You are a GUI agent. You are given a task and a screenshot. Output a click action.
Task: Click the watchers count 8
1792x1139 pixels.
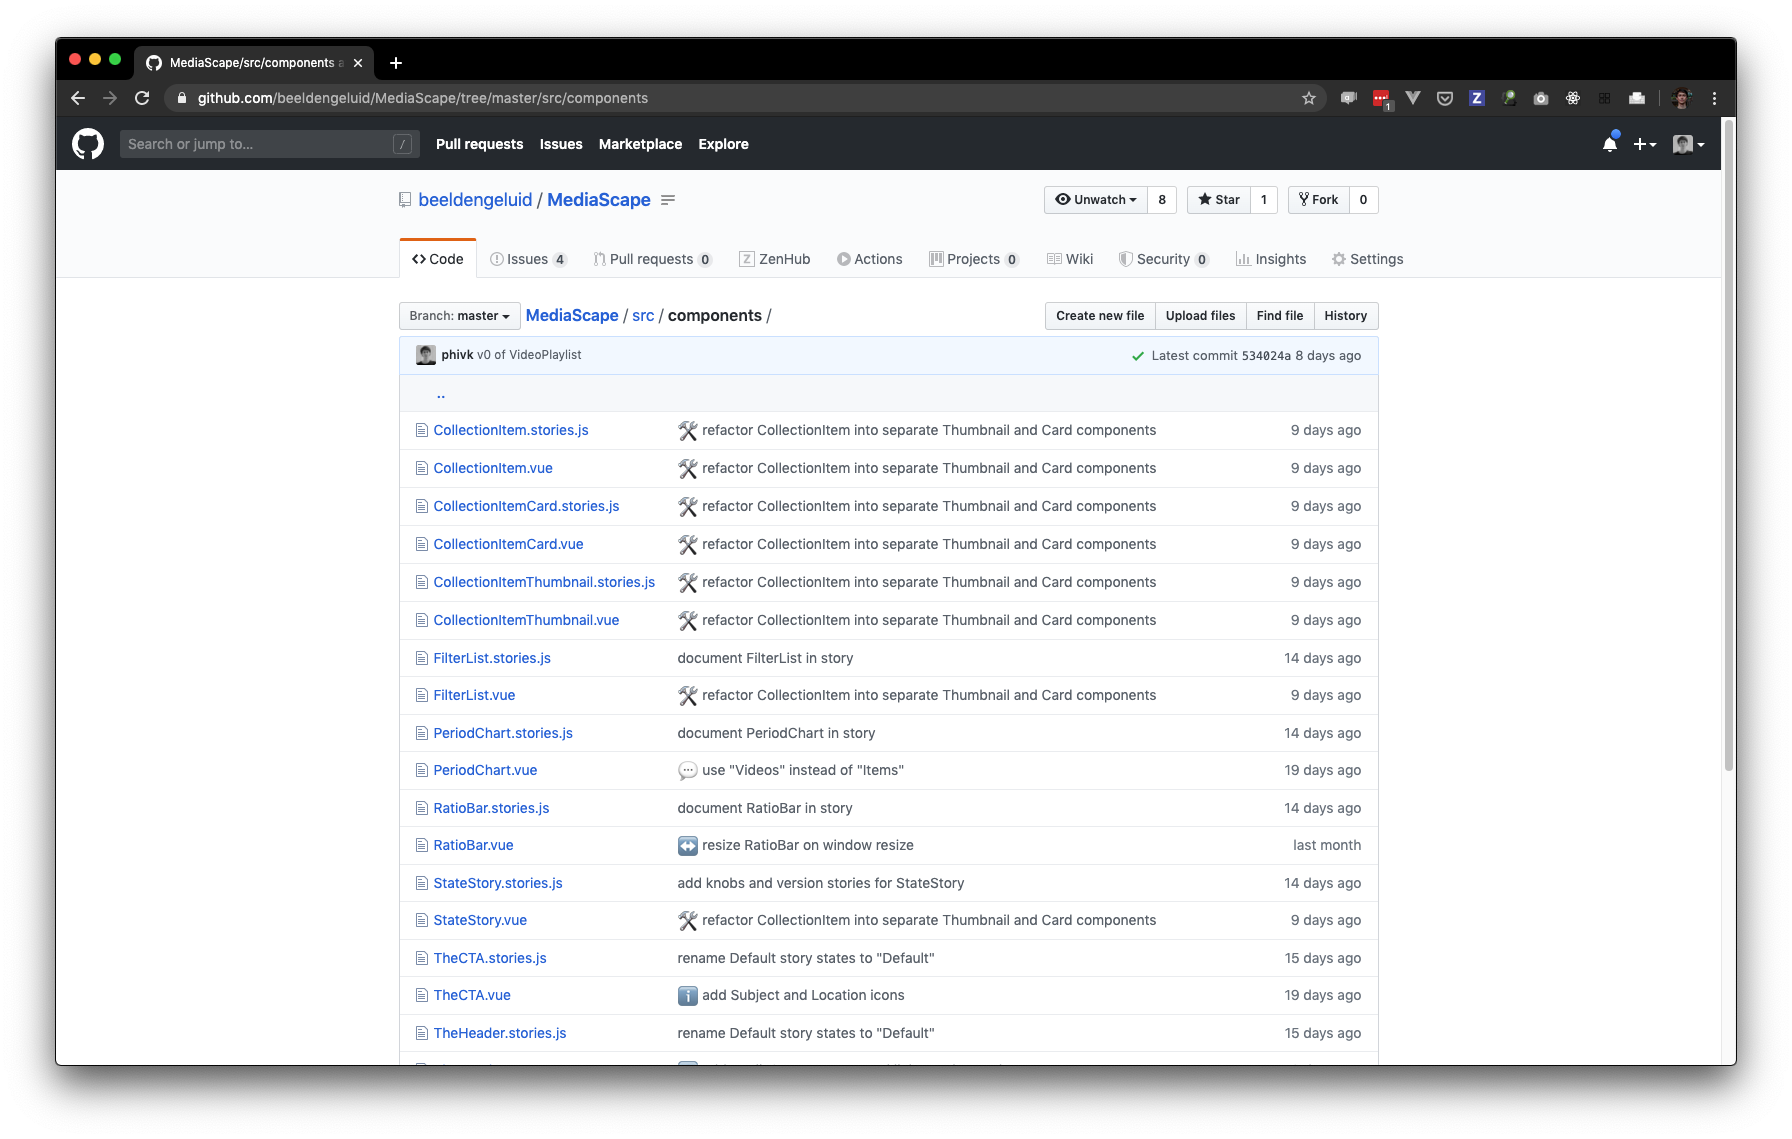coord(1162,200)
